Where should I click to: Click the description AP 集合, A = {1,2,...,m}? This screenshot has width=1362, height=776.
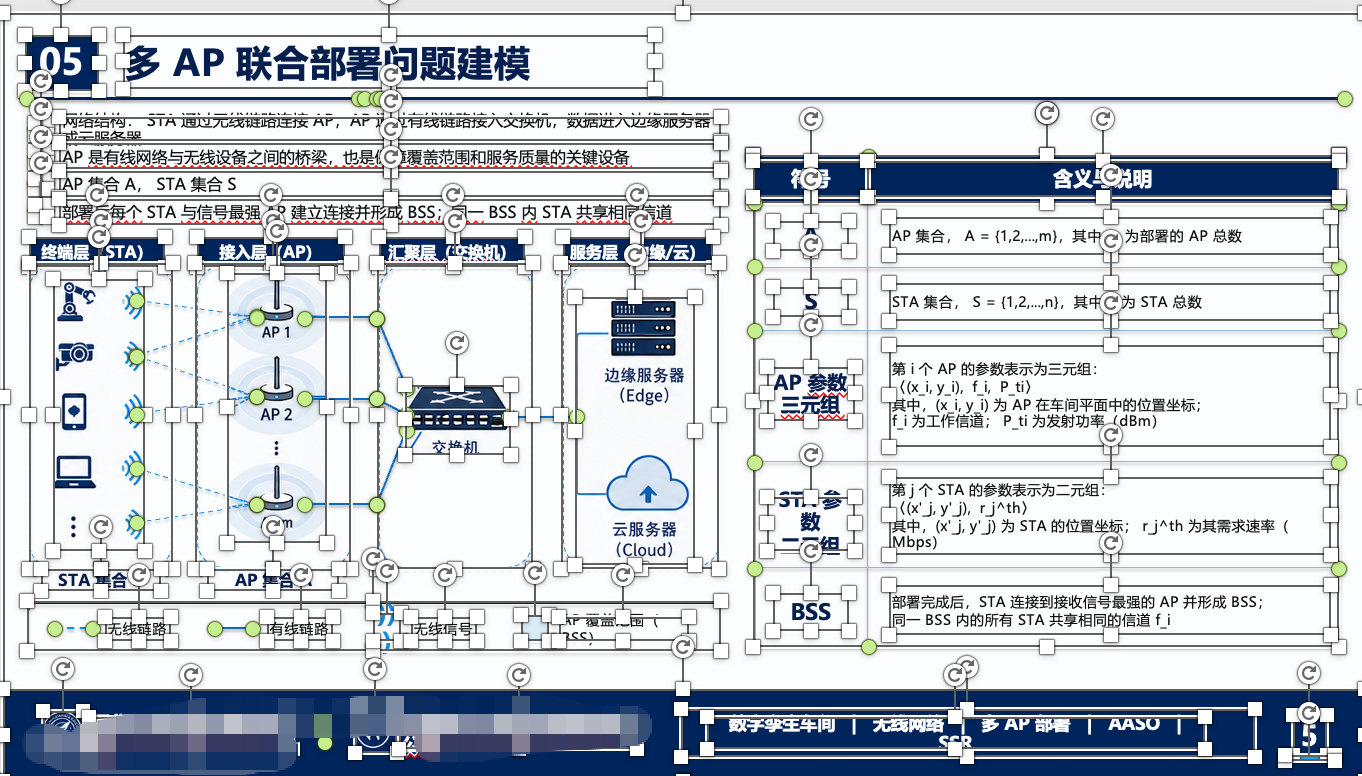point(1067,237)
